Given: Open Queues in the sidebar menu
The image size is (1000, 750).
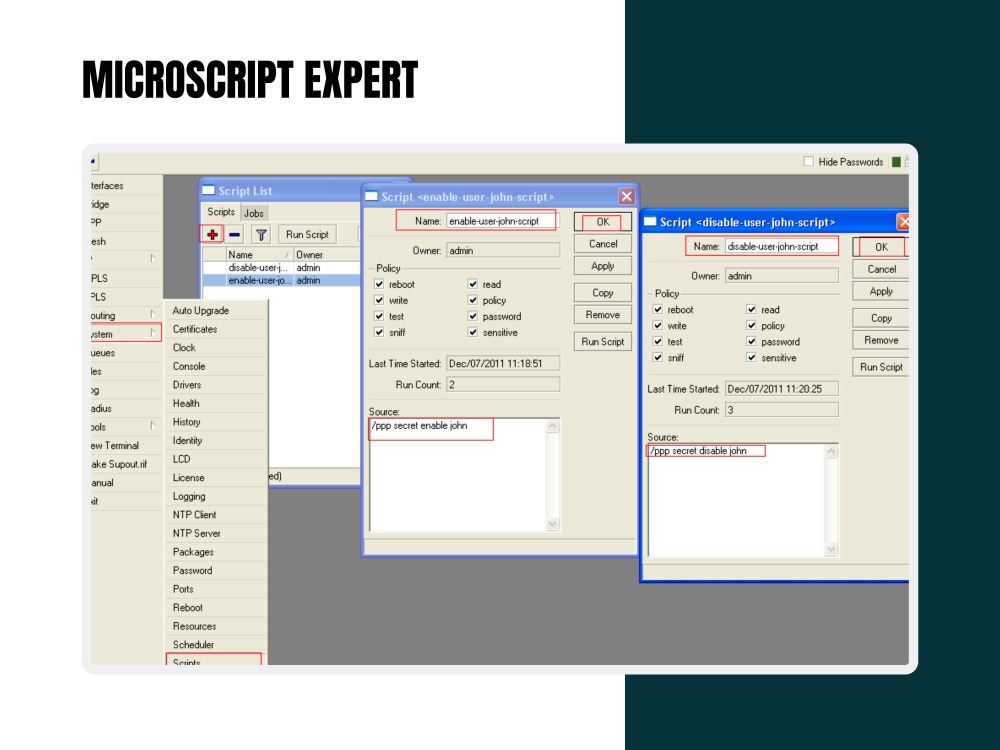Looking at the screenshot, I should [x=126, y=353].
